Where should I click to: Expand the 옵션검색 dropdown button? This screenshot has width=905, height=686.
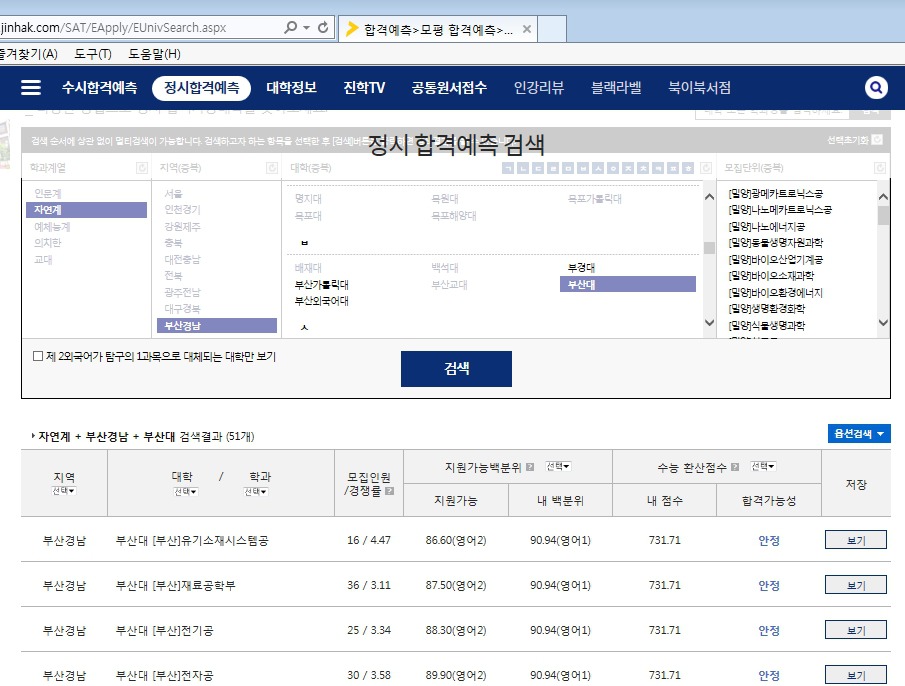[859, 434]
